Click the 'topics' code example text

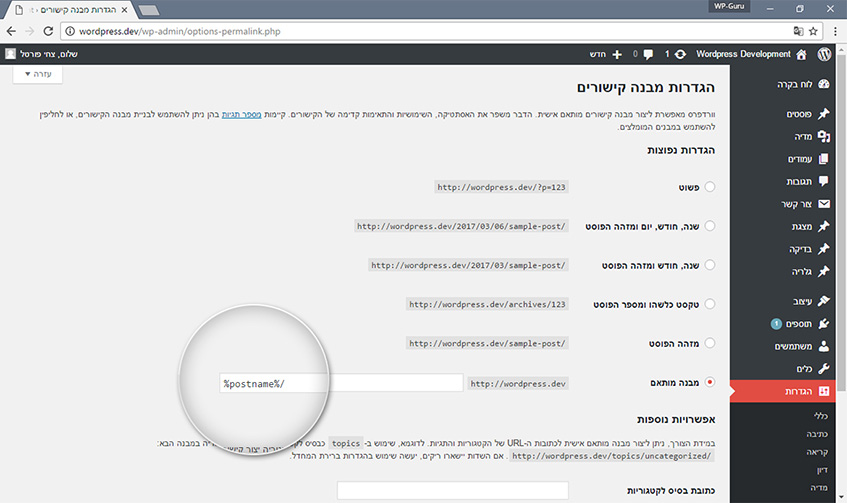(x=346, y=443)
